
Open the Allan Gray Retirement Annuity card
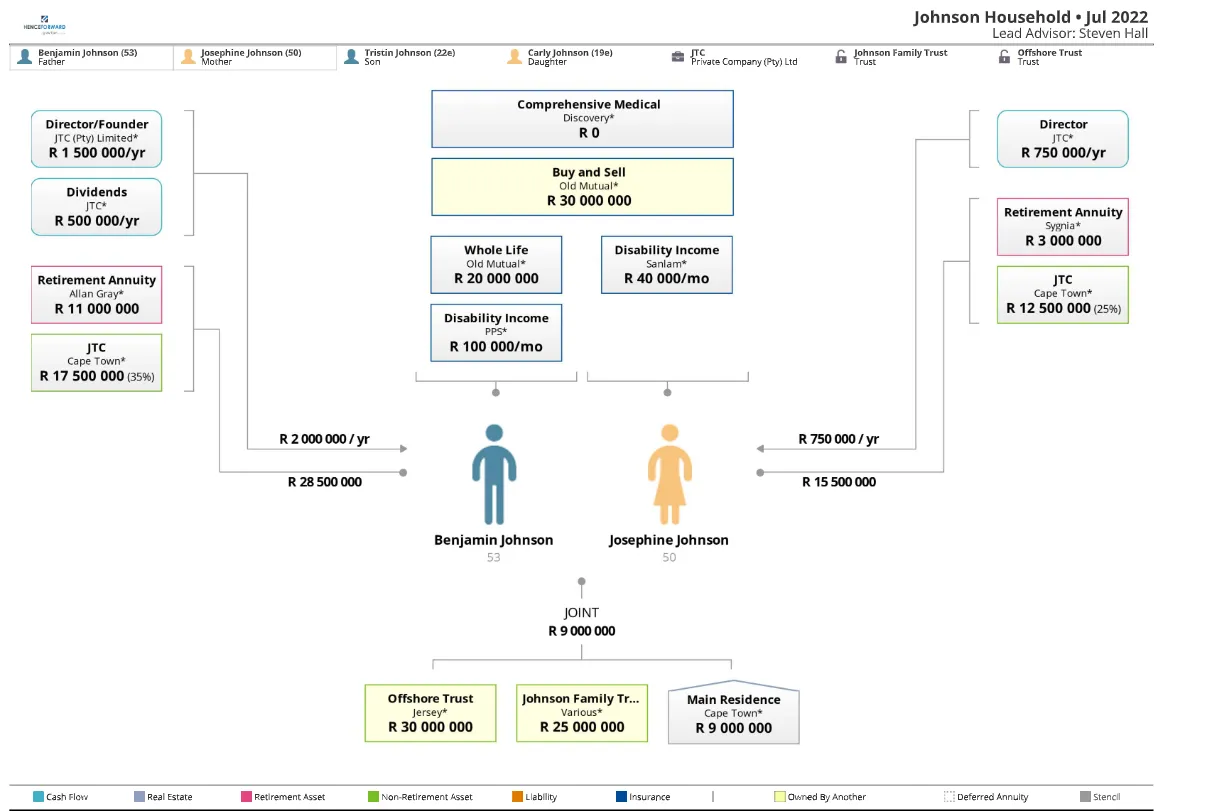coord(97,295)
